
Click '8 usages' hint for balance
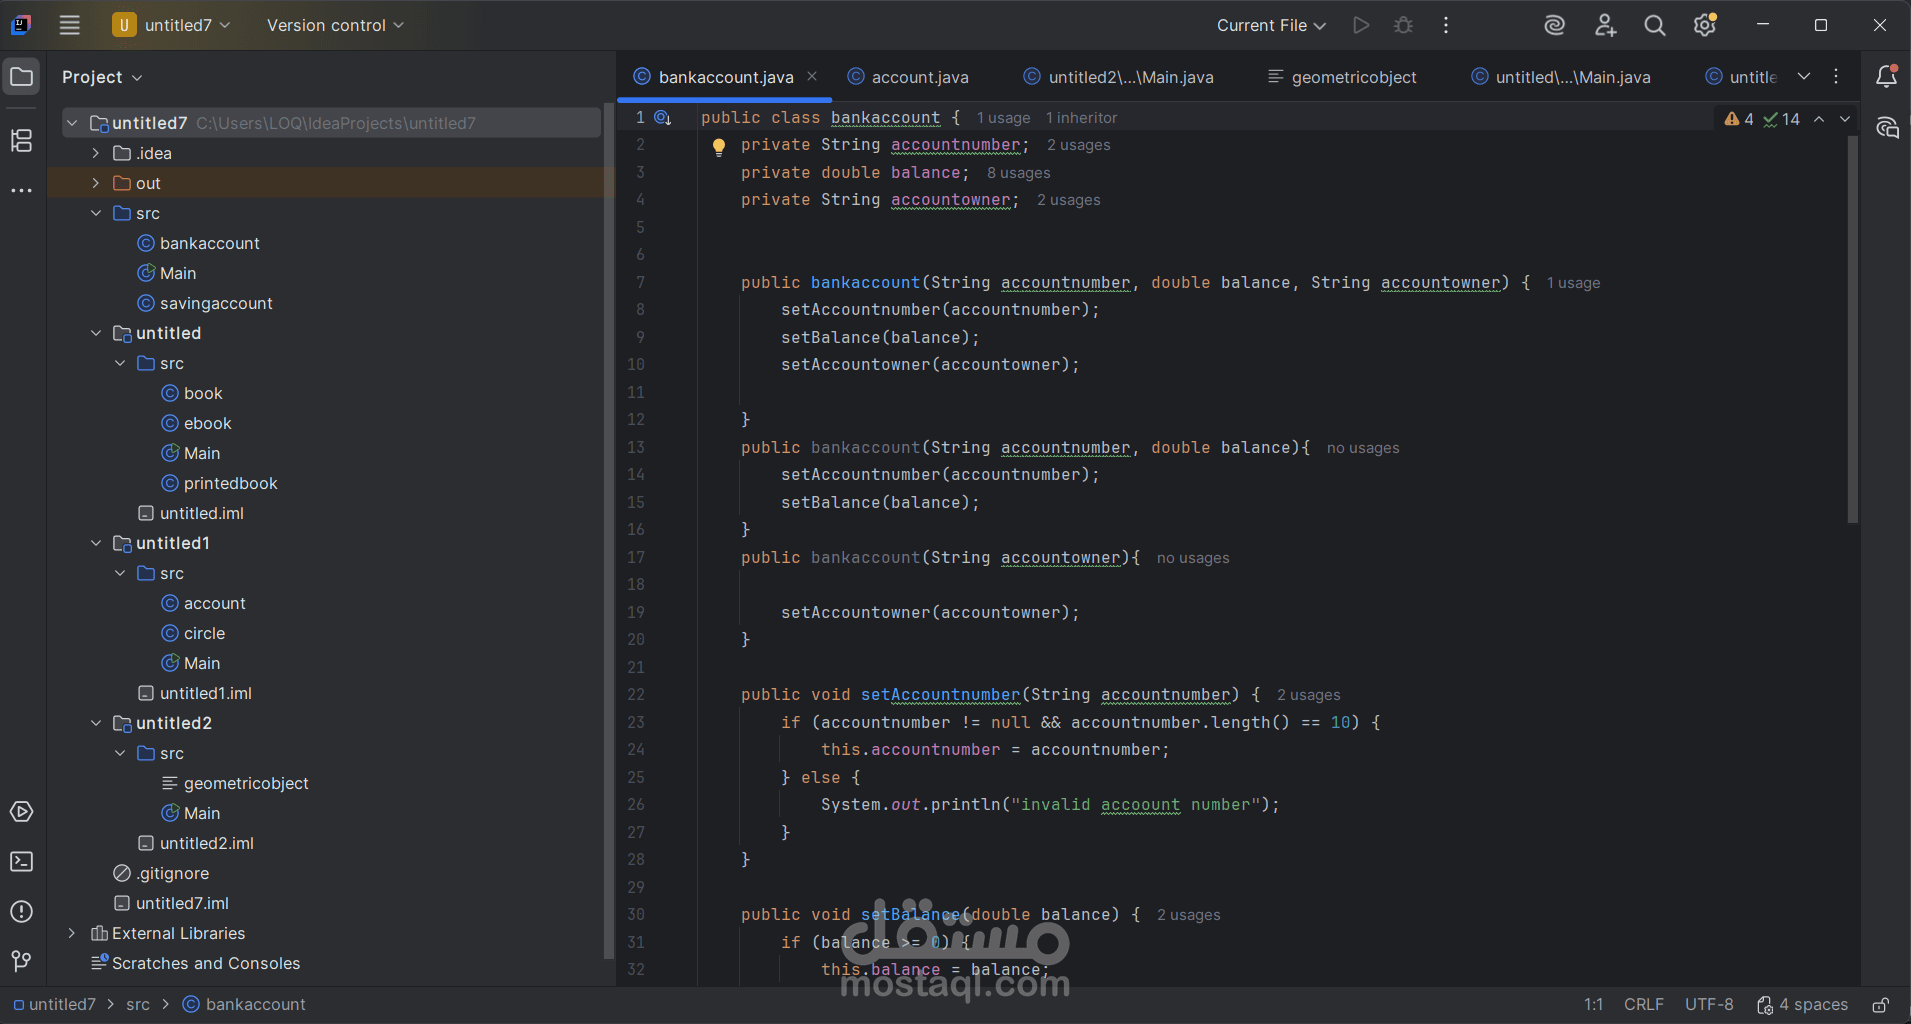click(x=1018, y=173)
